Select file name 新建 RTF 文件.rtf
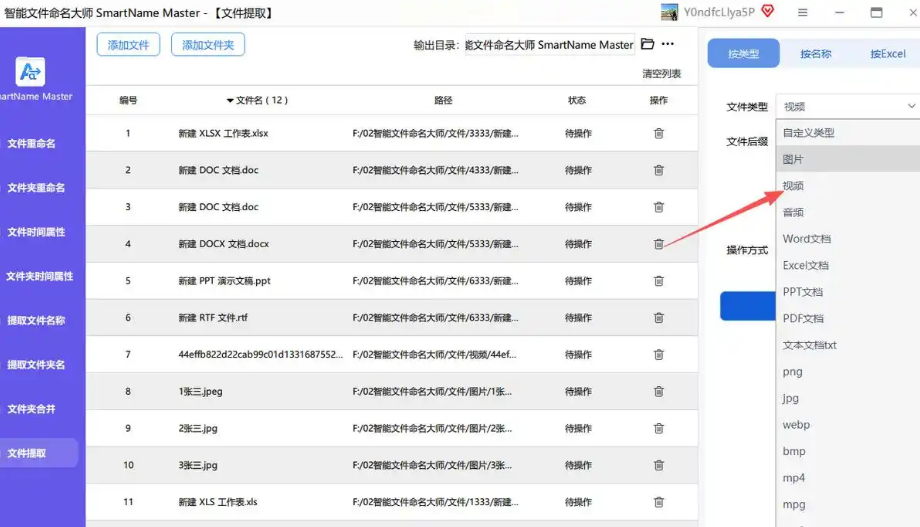This screenshot has height=527, width=920. coord(213,317)
